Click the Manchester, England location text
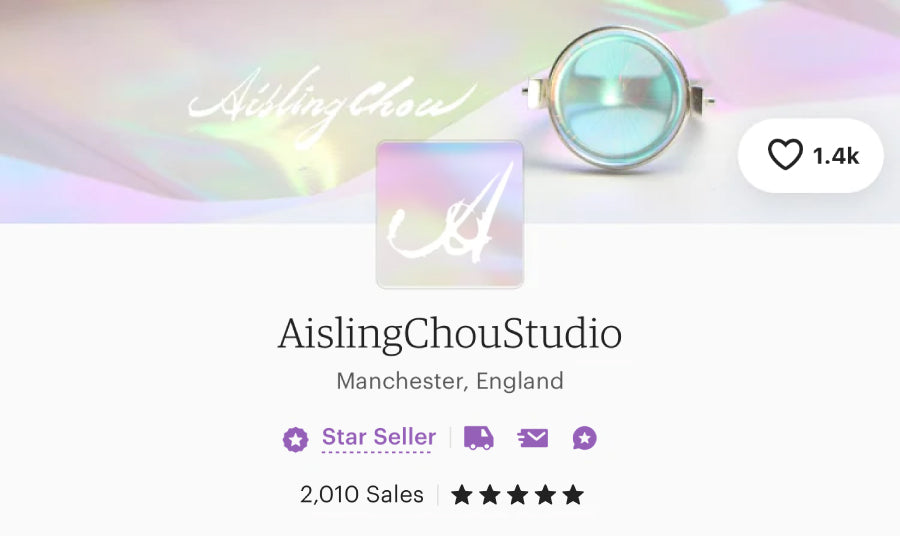Image resolution: width=900 pixels, height=536 pixels. pos(450,381)
